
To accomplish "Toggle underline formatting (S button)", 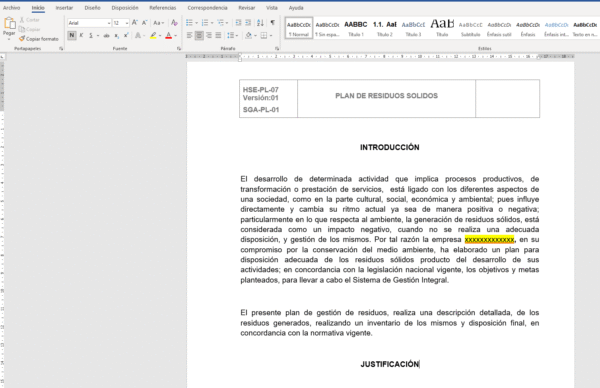I will point(91,36).
